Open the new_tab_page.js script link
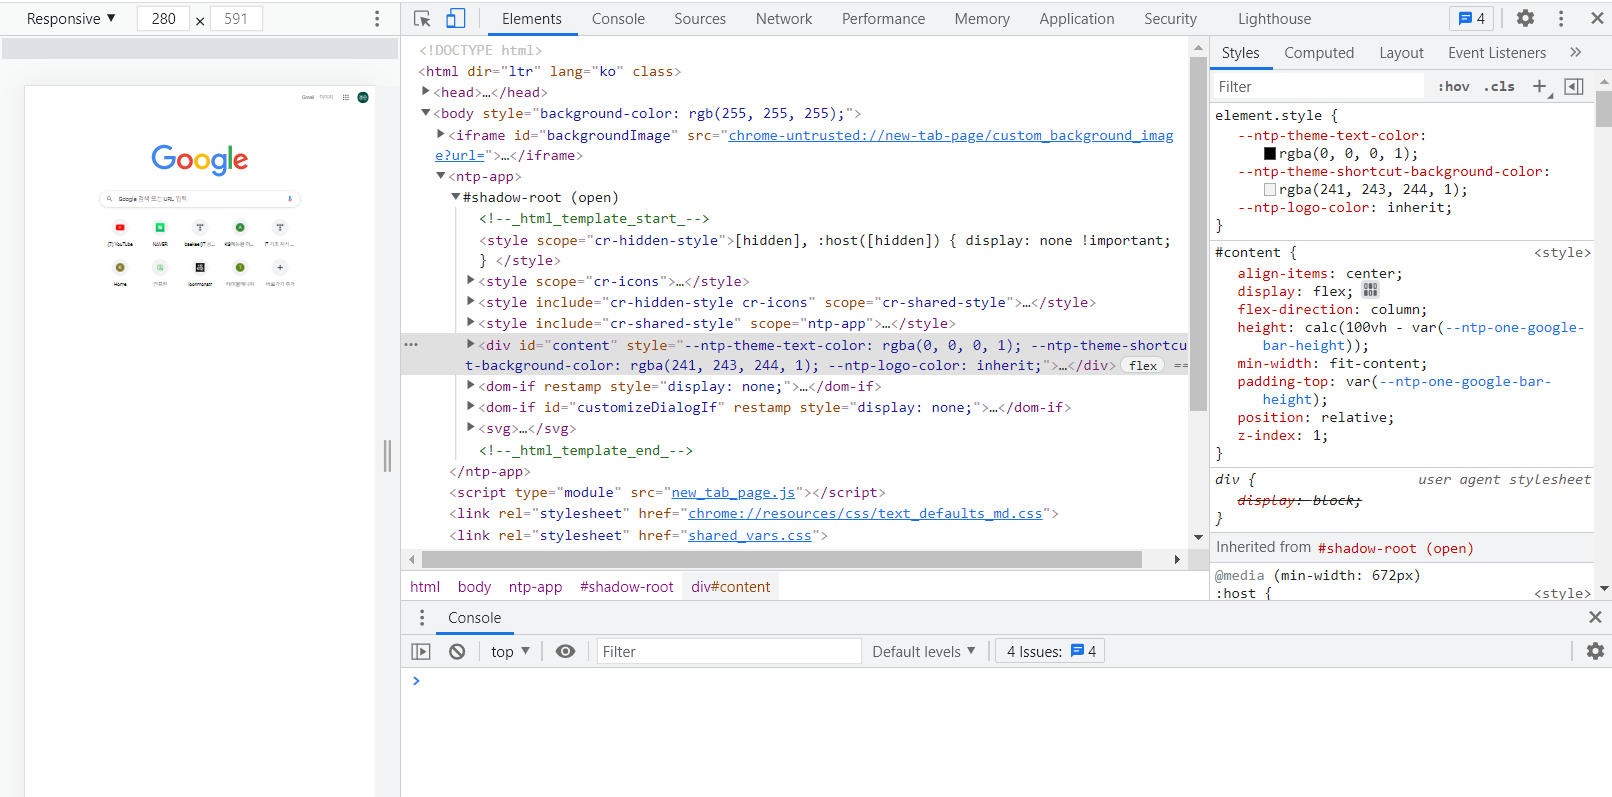This screenshot has width=1612, height=797. (x=733, y=492)
